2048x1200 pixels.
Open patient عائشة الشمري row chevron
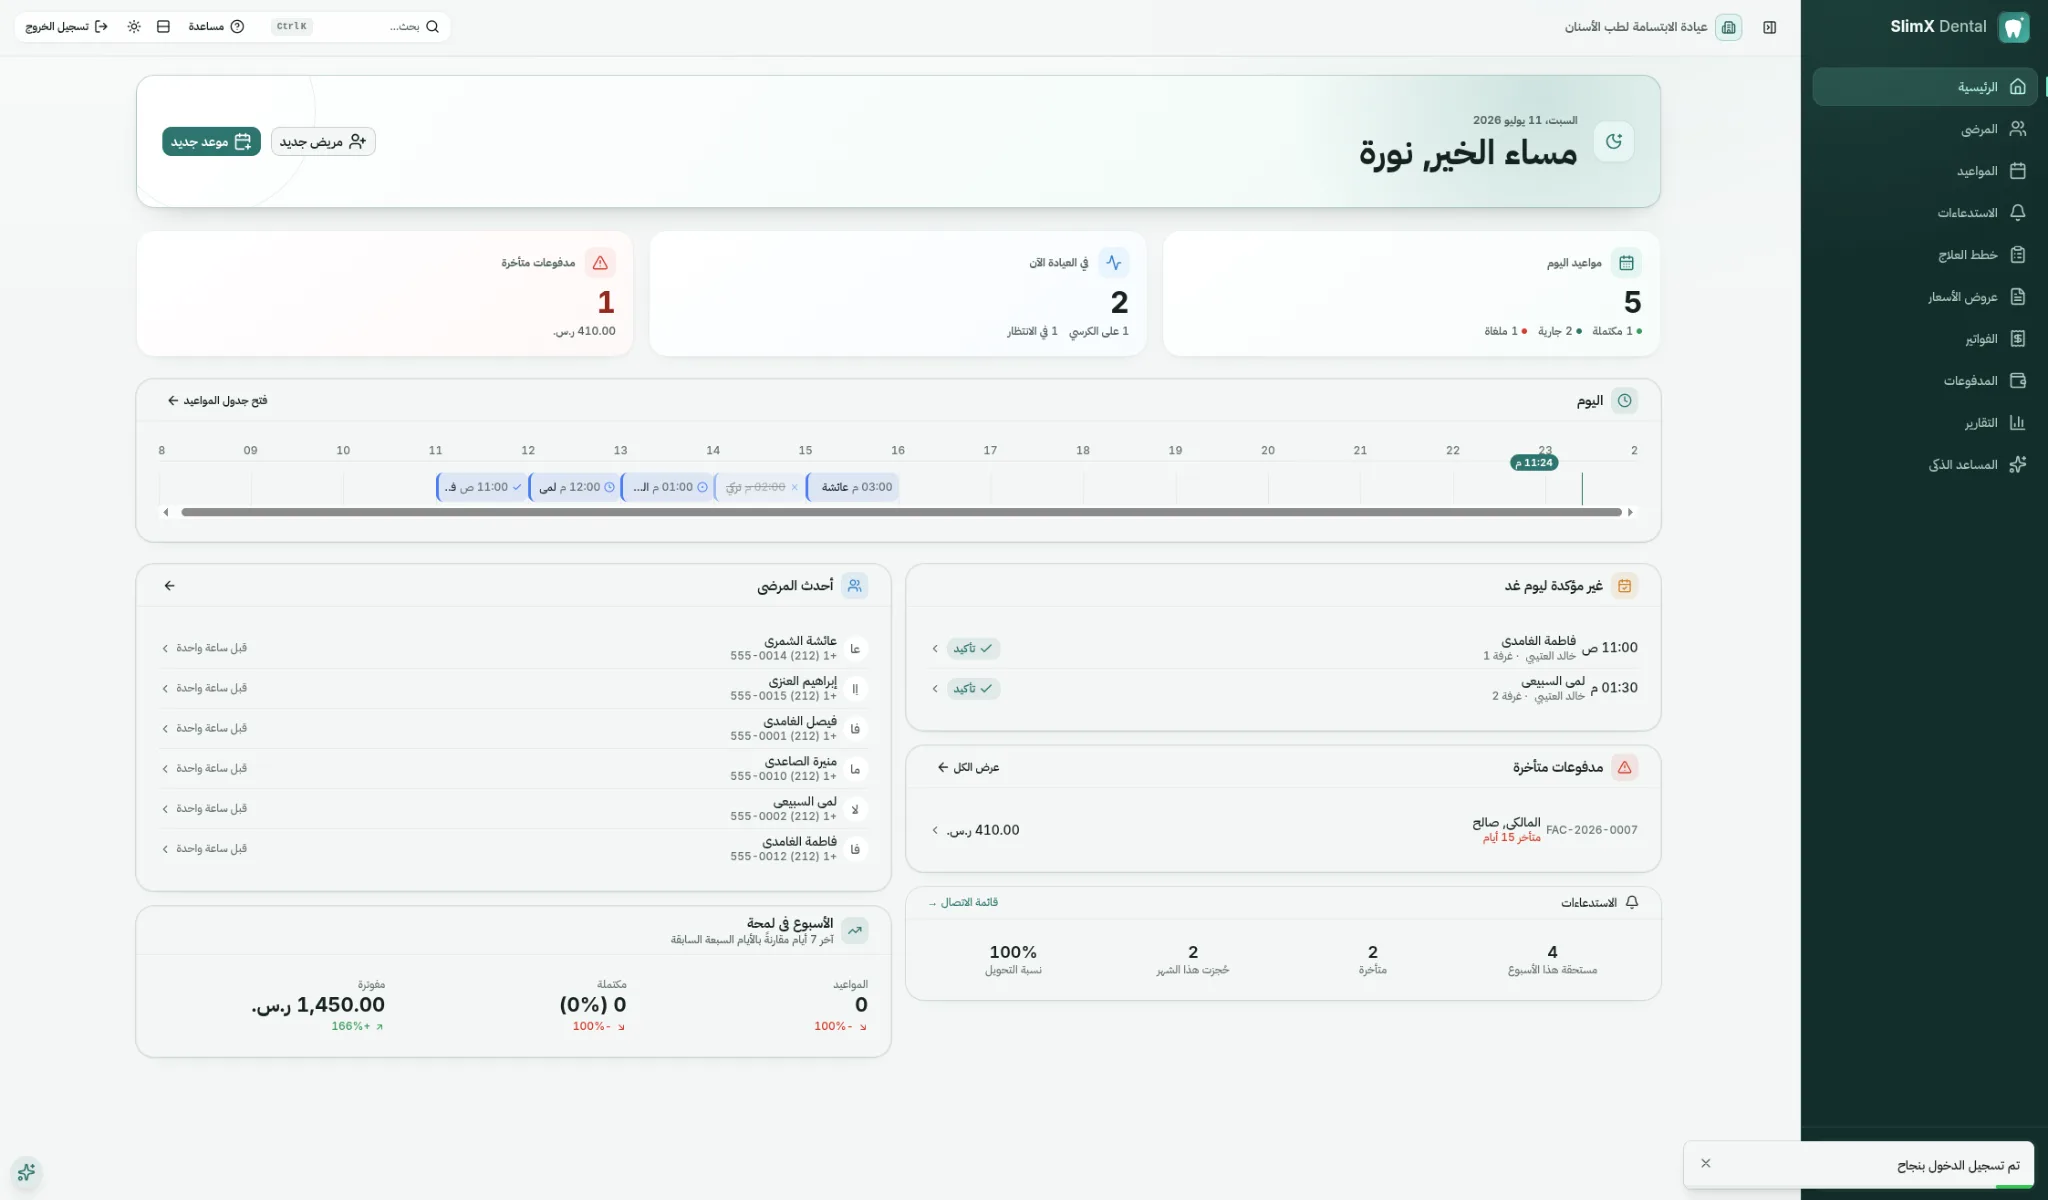(x=165, y=648)
